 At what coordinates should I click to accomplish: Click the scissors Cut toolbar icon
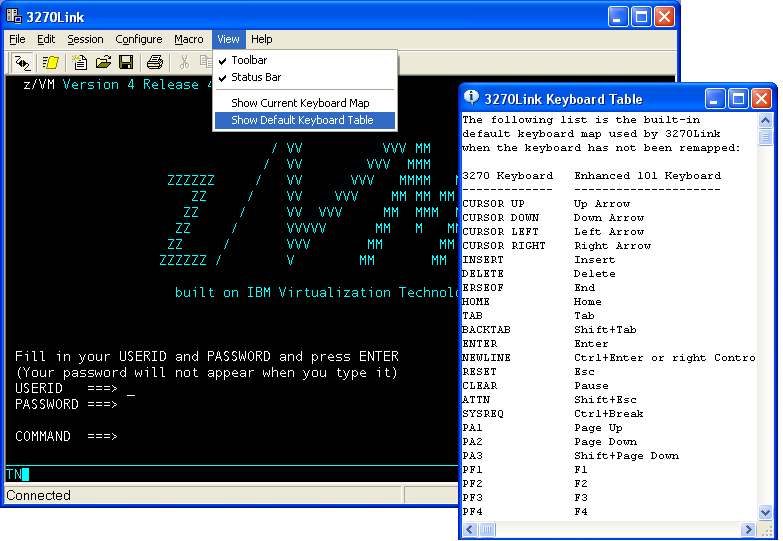click(x=184, y=62)
